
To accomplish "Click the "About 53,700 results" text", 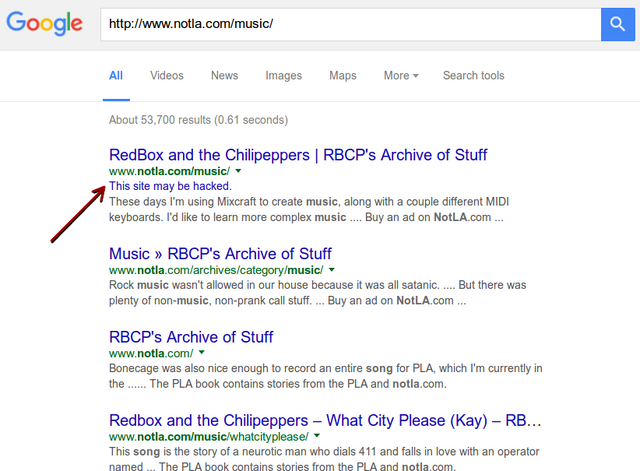I will (198, 120).
